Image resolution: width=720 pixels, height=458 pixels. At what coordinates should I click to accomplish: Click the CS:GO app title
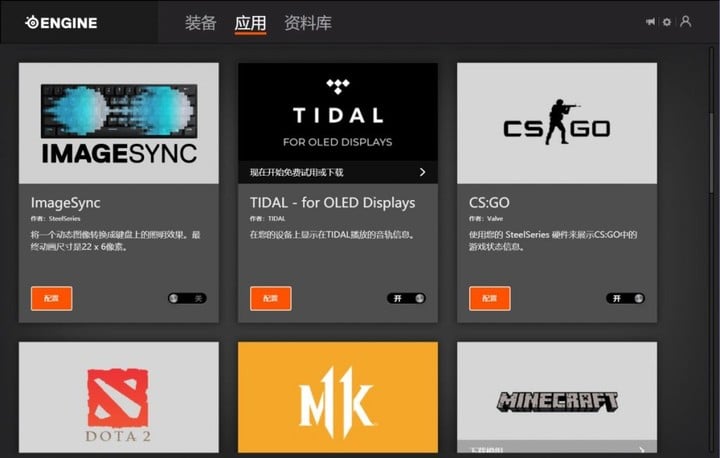489,203
